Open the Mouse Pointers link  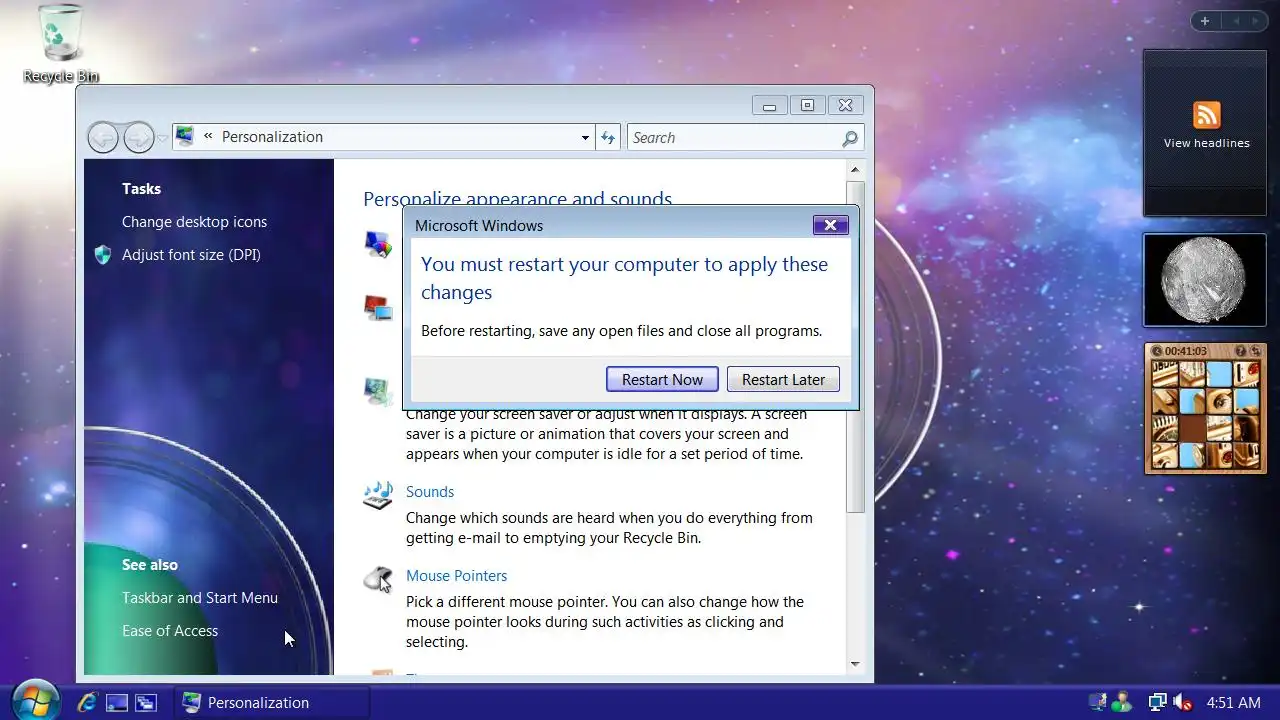[456, 576]
